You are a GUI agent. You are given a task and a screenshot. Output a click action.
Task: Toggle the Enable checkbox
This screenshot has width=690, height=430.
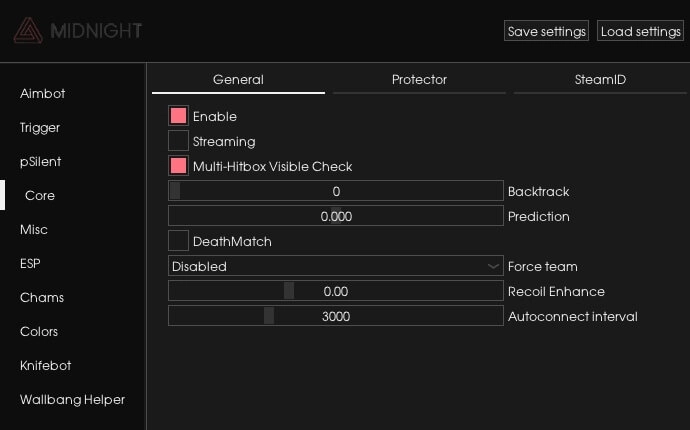[x=179, y=116]
